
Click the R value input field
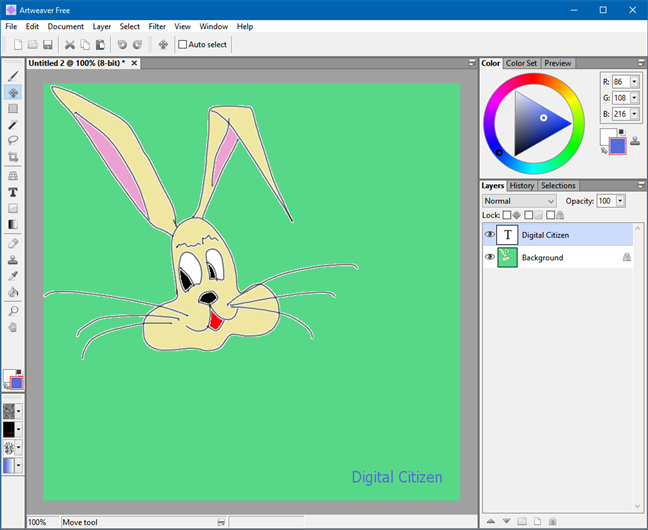620,81
